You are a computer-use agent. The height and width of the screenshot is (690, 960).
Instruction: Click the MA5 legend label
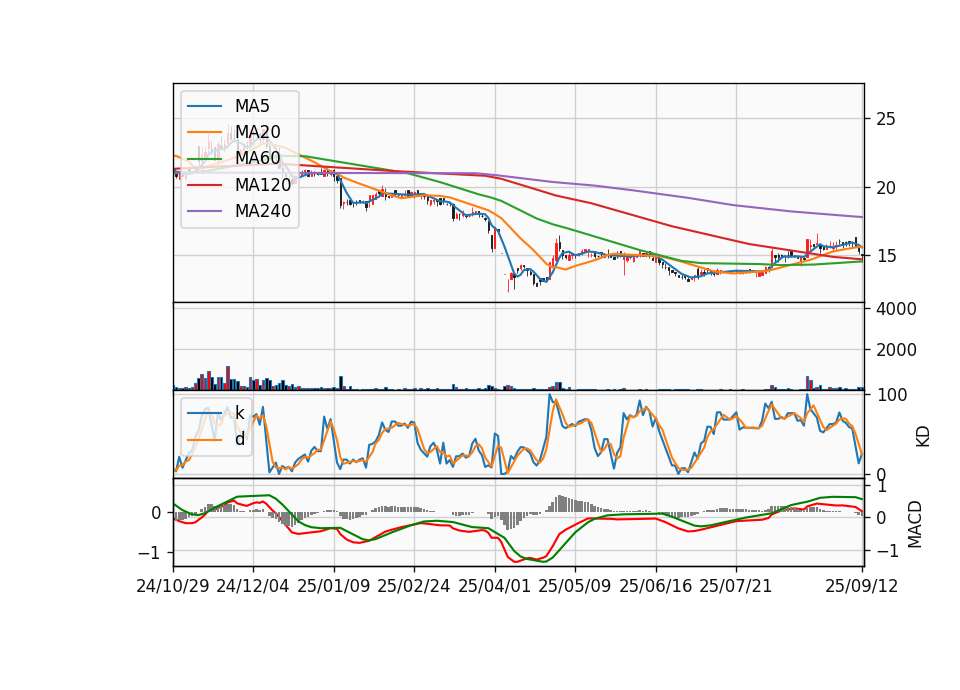pyautogui.click(x=252, y=106)
